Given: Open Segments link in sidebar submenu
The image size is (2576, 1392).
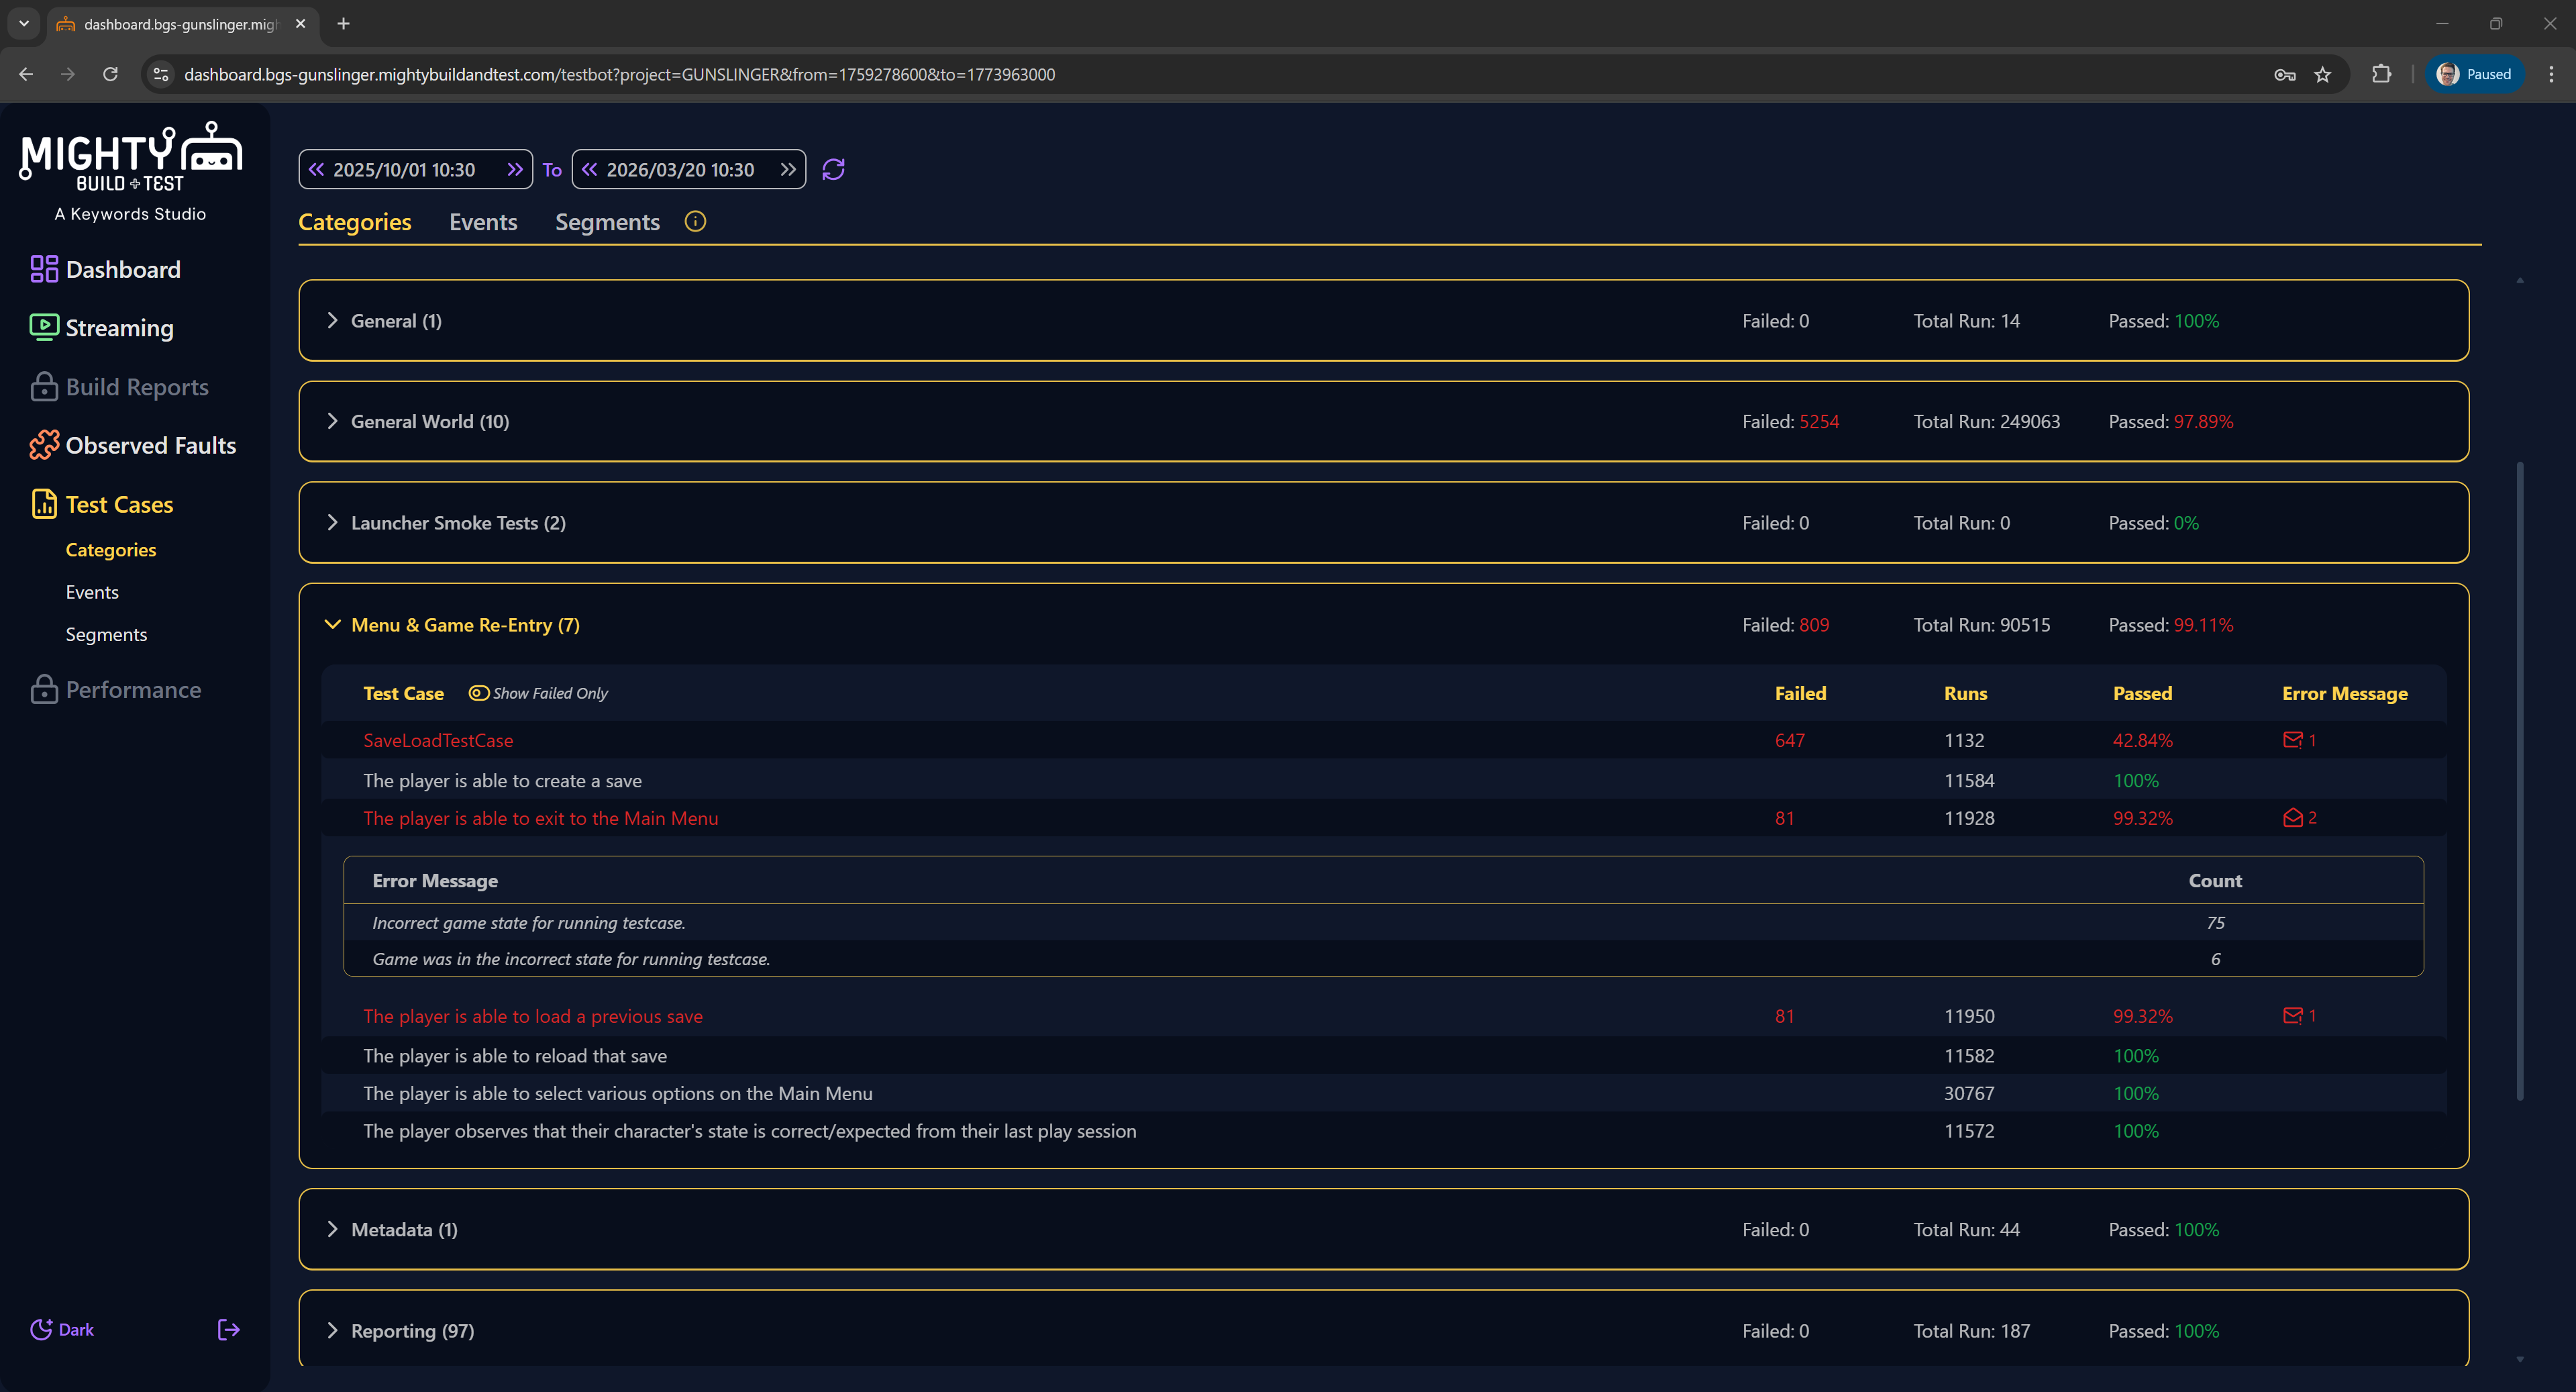Looking at the screenshot, I should (106, 634).
